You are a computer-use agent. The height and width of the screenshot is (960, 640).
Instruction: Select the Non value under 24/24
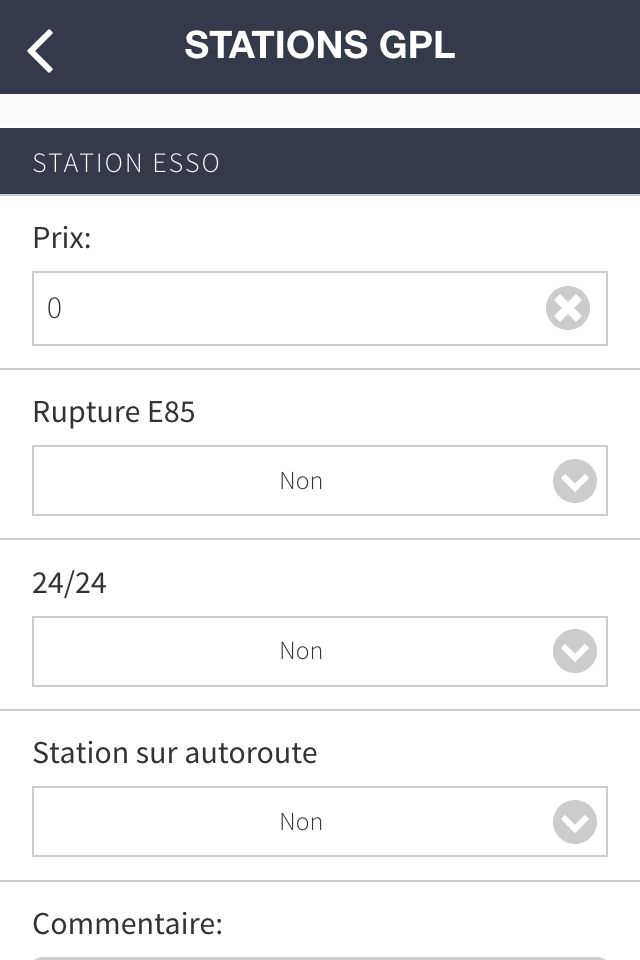301,651
